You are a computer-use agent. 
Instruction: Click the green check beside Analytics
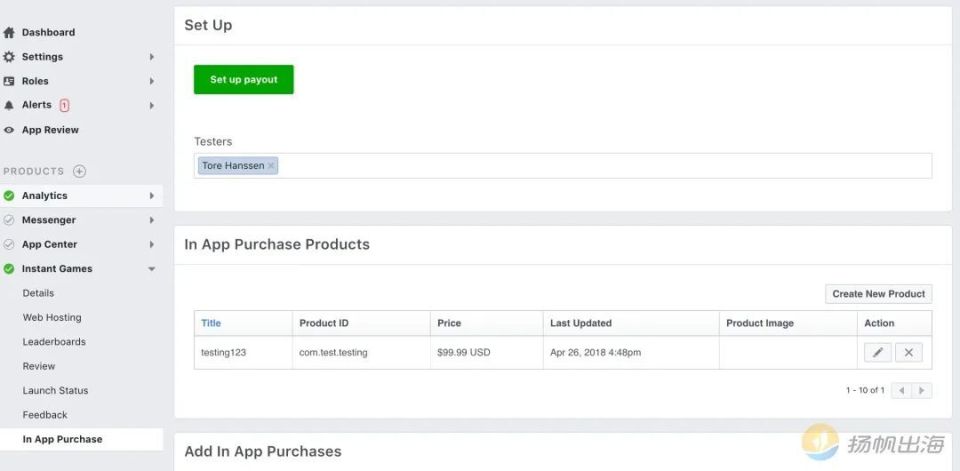(9, 196)
